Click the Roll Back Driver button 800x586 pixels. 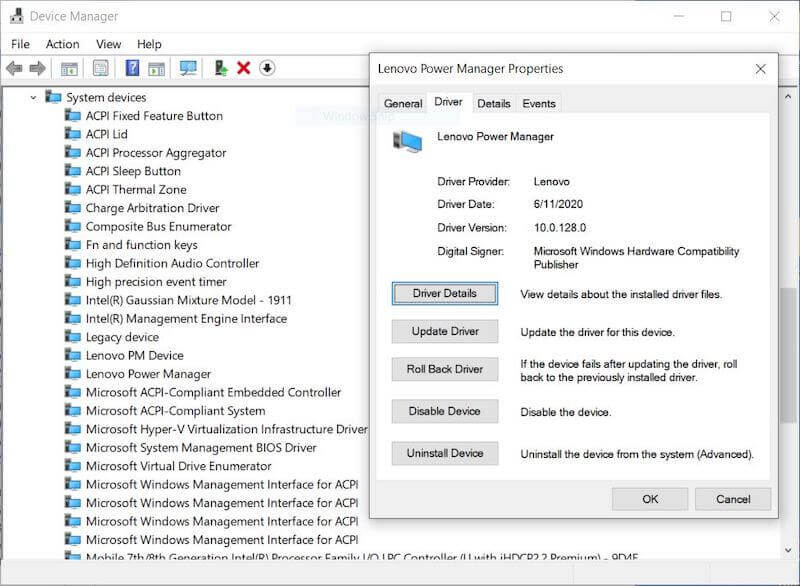(x=445, y=369)
